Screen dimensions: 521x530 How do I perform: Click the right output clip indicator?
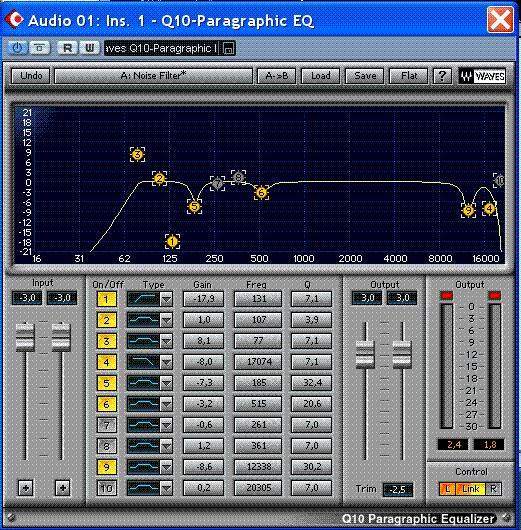pos(495,296)
